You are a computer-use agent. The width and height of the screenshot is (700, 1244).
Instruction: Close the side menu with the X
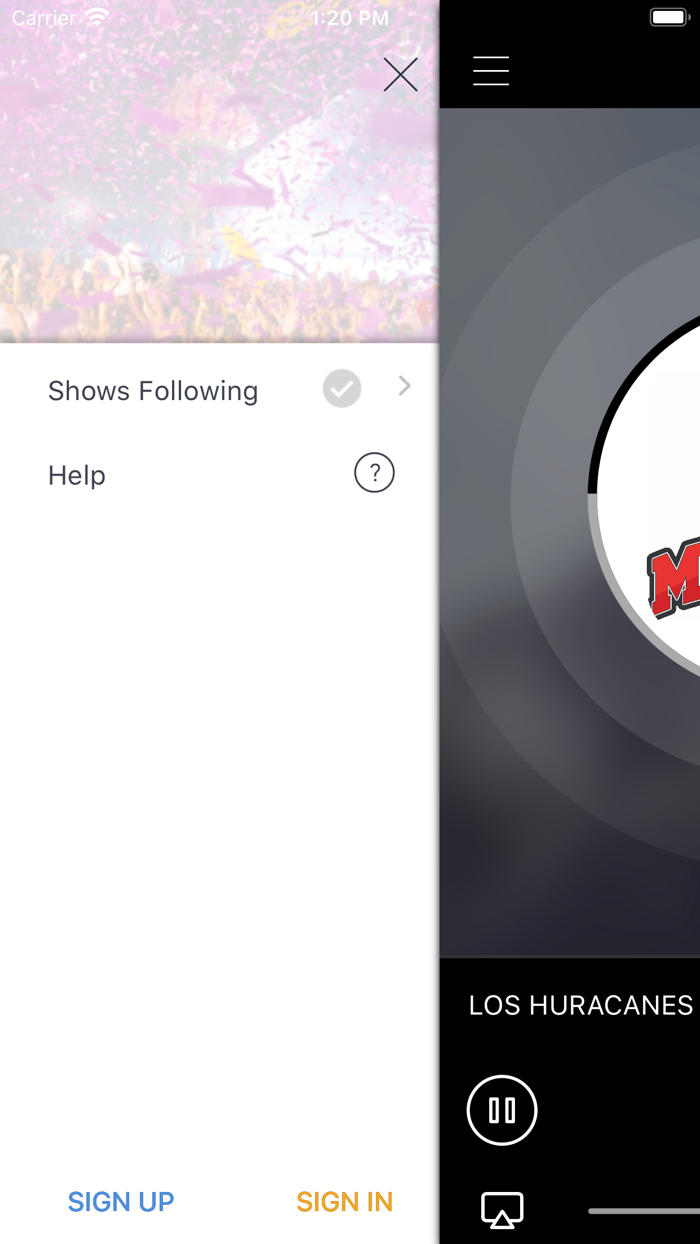click(x=400, y=74)
